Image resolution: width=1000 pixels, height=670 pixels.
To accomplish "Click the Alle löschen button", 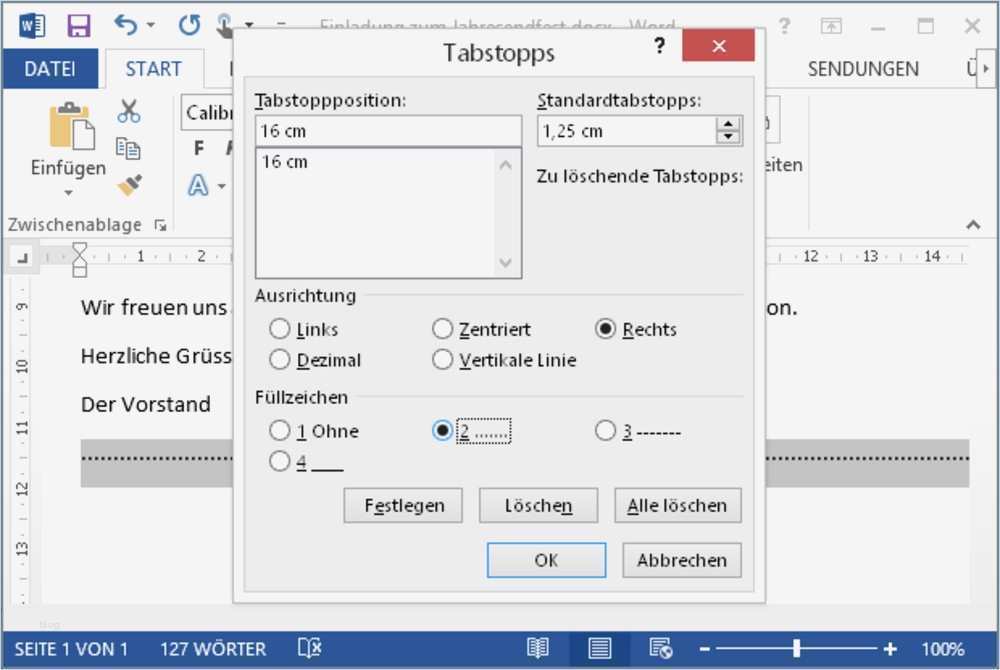I will pyautogui.click(x=677, y=505).
